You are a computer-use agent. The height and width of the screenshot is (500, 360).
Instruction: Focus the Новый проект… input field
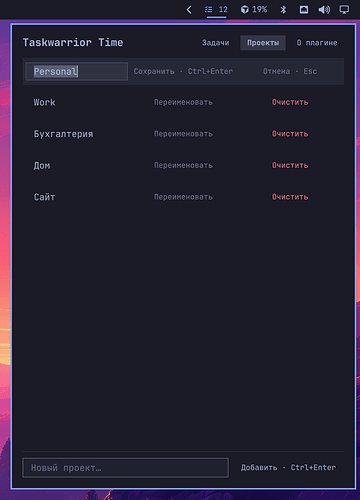(x=126, y=468)
